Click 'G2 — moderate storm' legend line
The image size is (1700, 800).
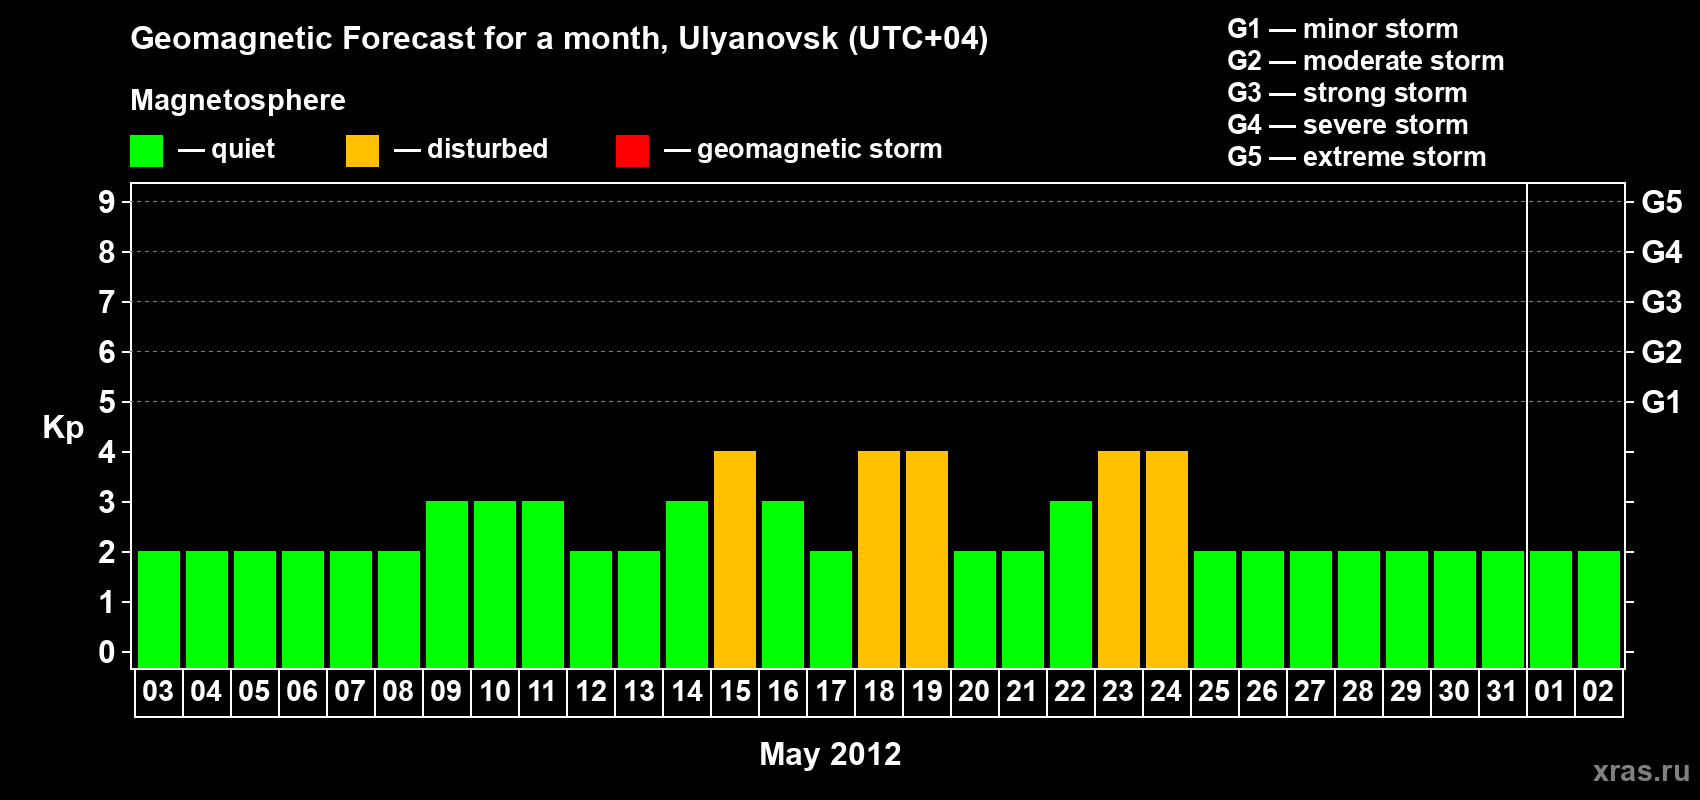pyautogui.click(x=1366, y=61)
